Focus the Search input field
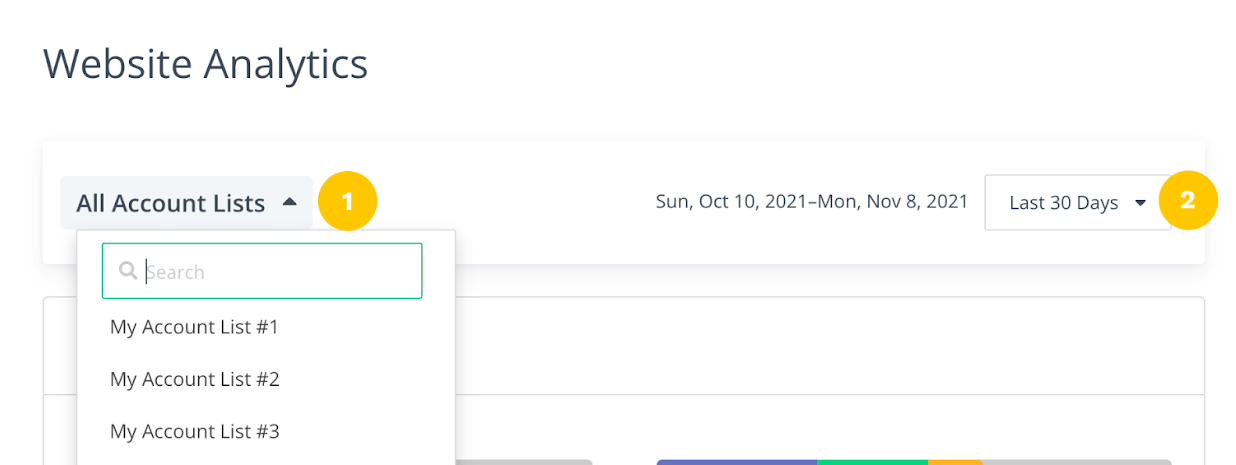Screen dimensions: 1236x465 (x=262, y=271)
